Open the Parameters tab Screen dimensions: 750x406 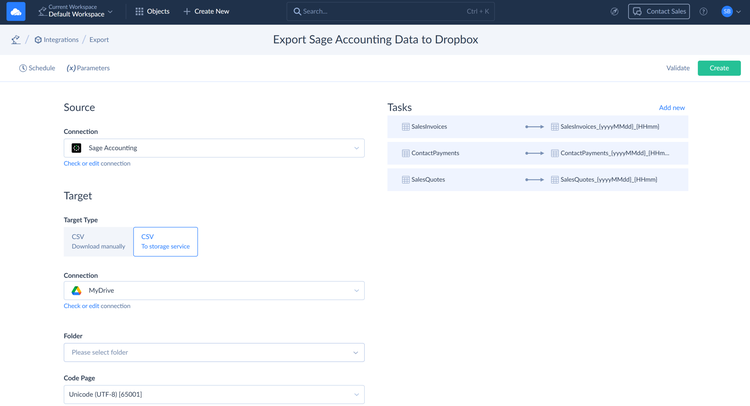point(88,68)
